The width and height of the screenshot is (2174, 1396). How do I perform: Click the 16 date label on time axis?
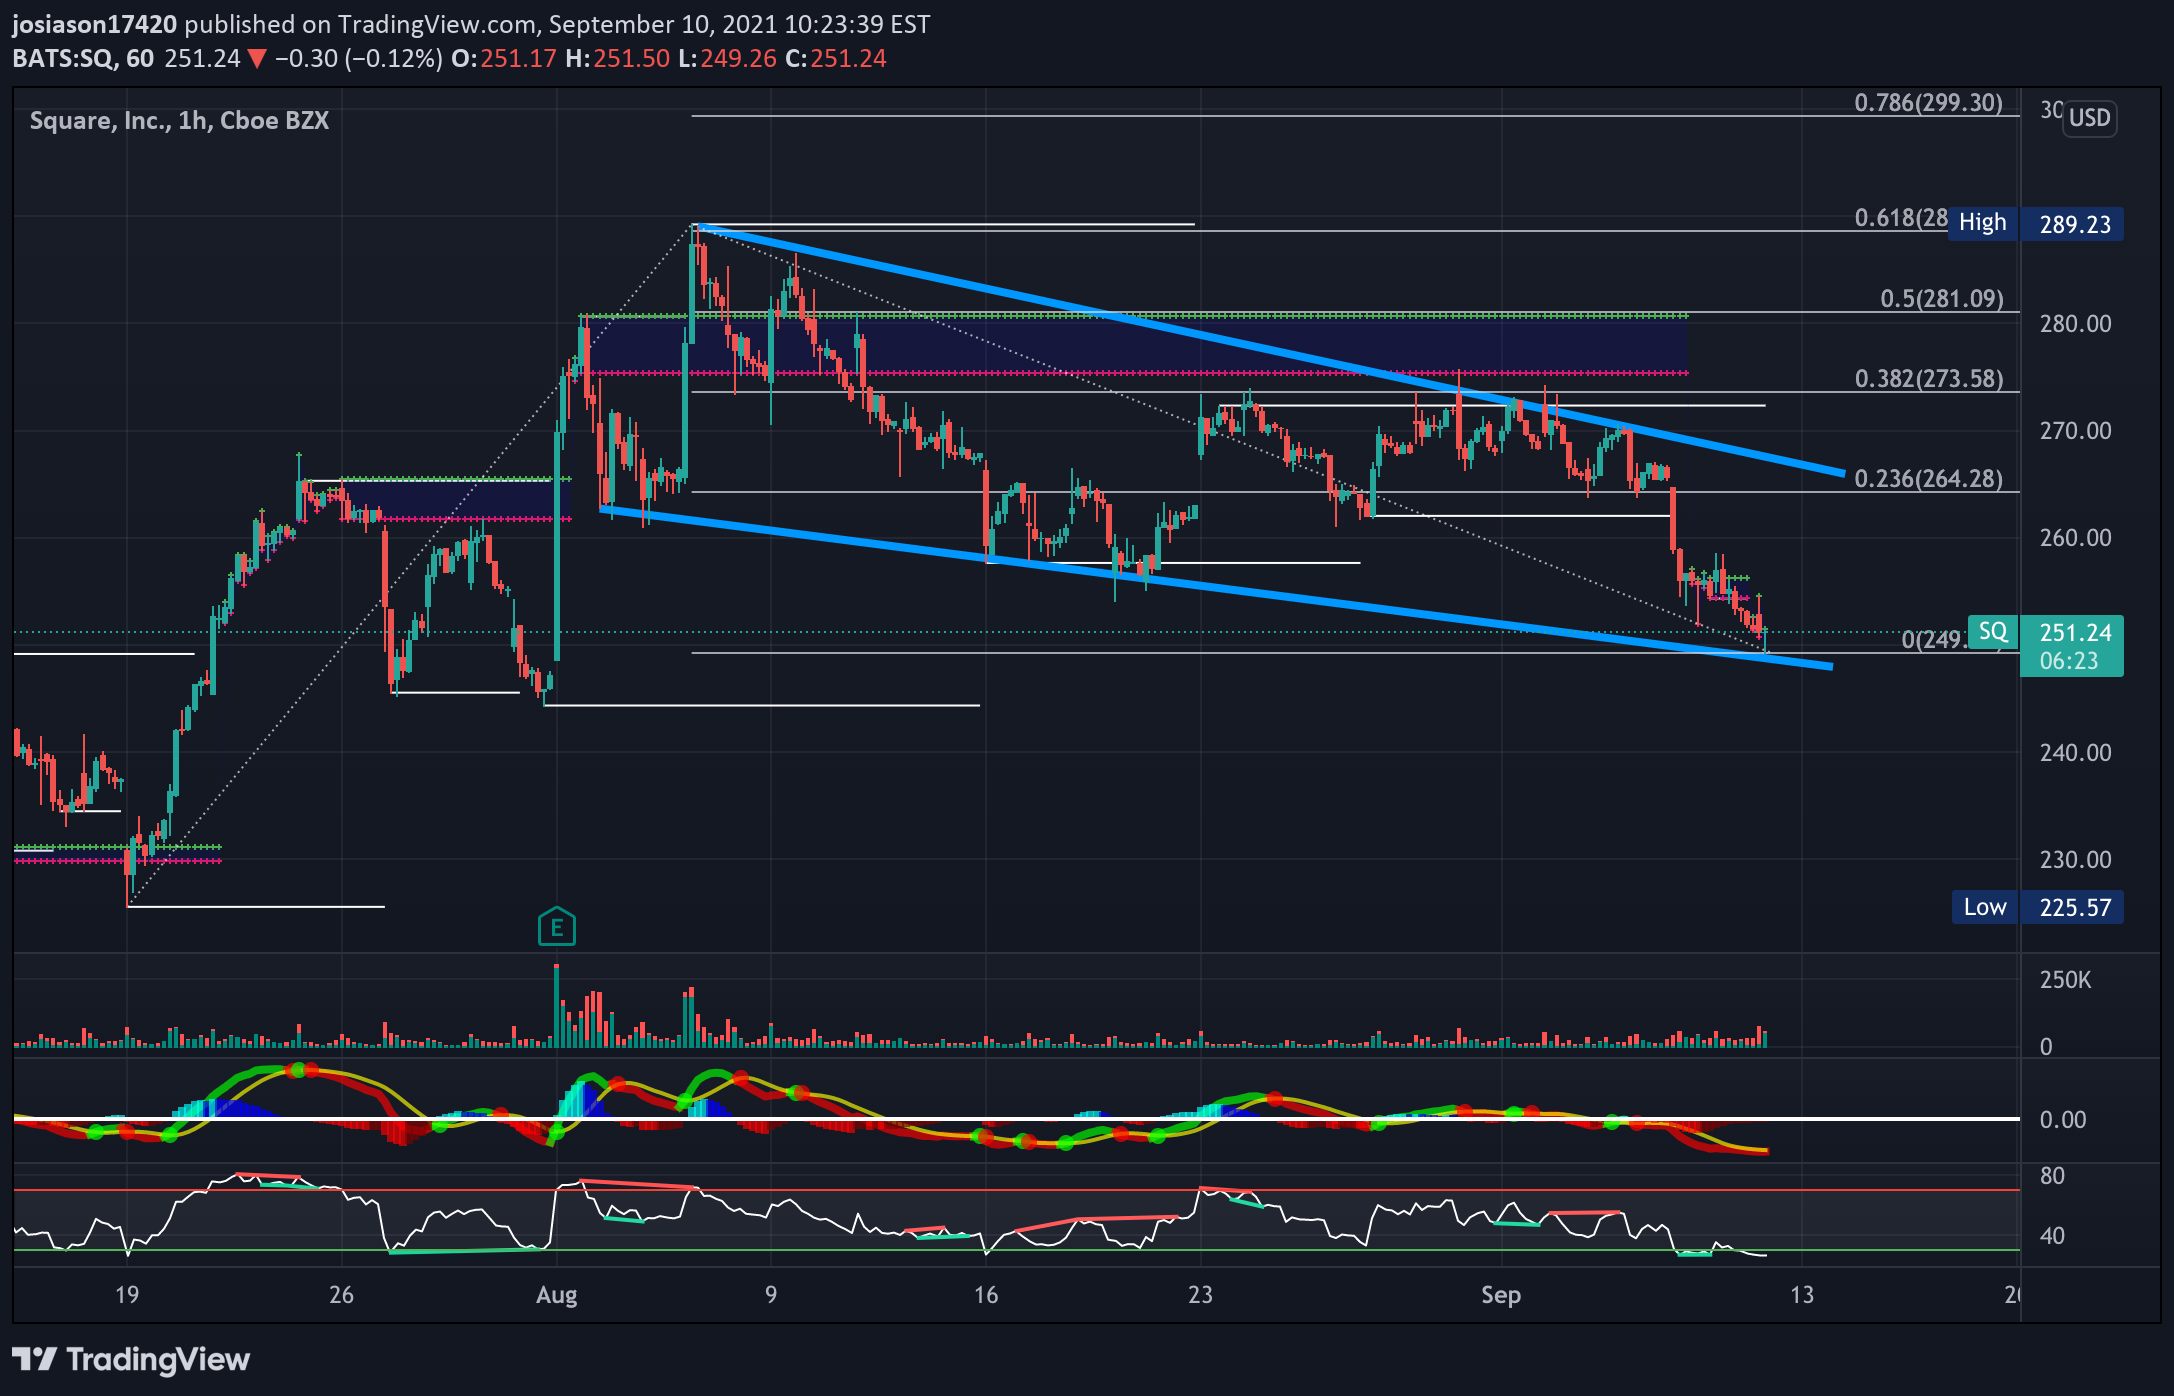click(986, 1295)
